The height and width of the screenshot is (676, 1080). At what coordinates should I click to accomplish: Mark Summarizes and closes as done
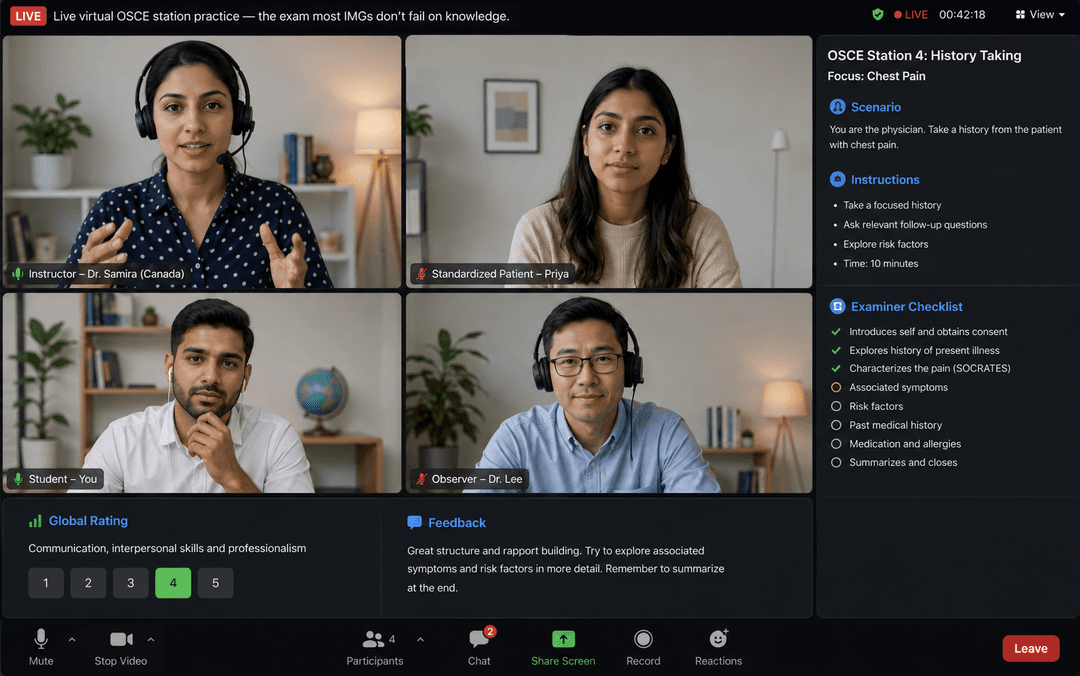click(836, 462)
